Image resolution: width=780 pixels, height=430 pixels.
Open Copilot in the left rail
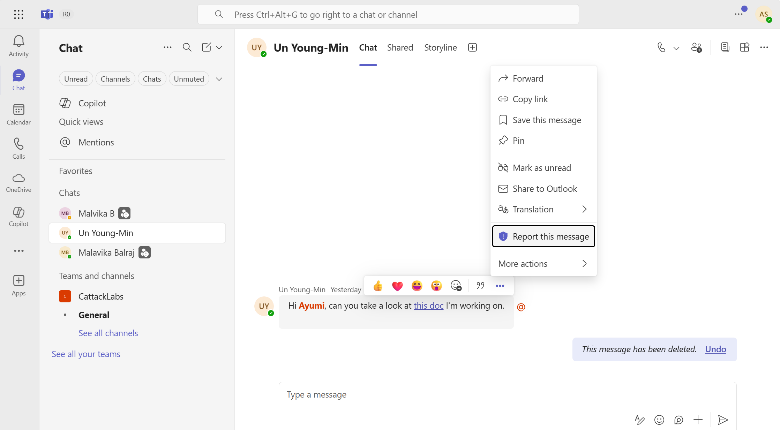point(18,216)
